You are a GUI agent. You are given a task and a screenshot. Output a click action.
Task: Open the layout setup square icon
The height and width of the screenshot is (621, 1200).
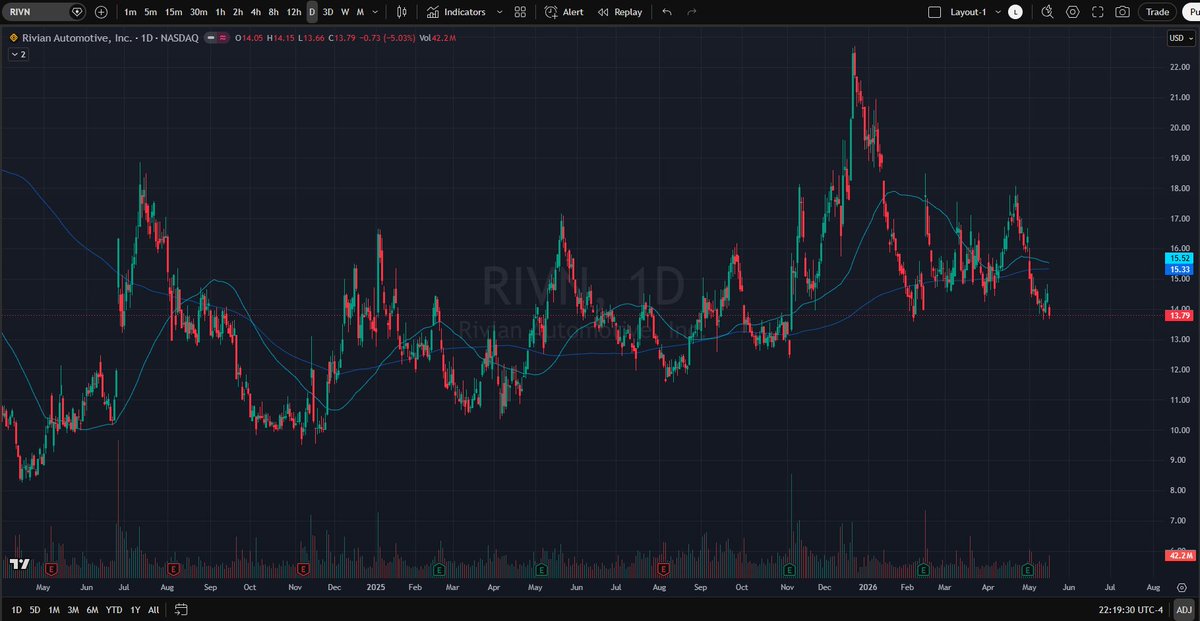(x=934, y=12)
